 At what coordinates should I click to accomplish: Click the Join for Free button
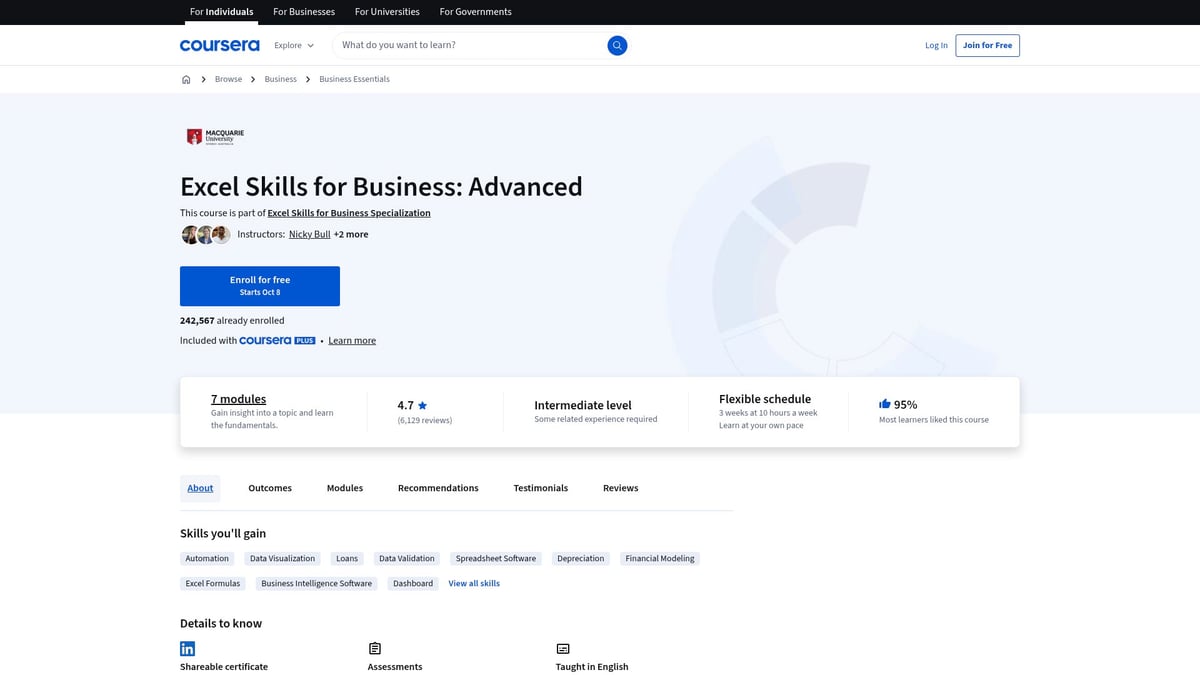(987, 45)
